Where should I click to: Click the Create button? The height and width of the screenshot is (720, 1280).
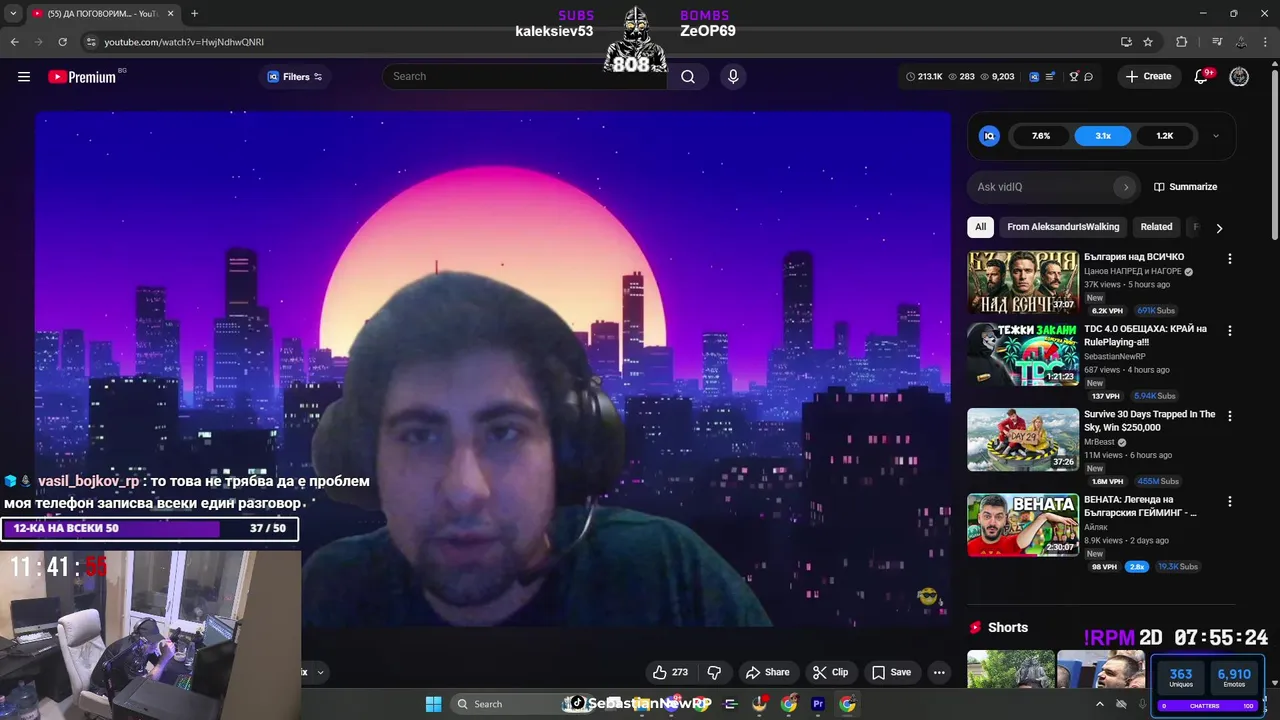1148,77
